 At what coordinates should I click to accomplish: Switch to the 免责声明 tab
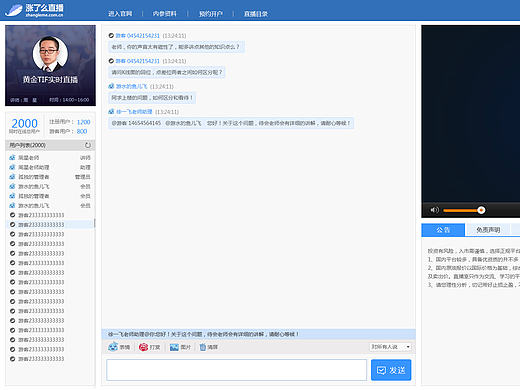click(x=488, y=230)
